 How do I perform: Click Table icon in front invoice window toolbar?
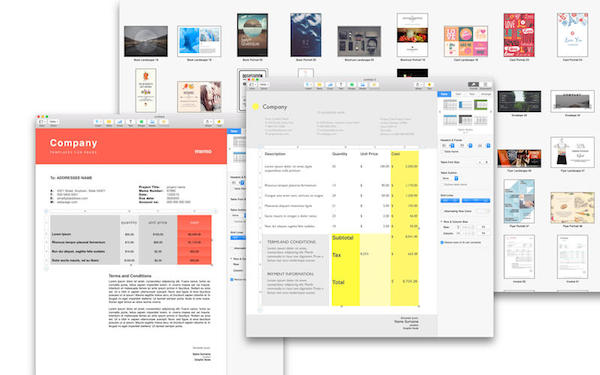(x=320, y=84)
